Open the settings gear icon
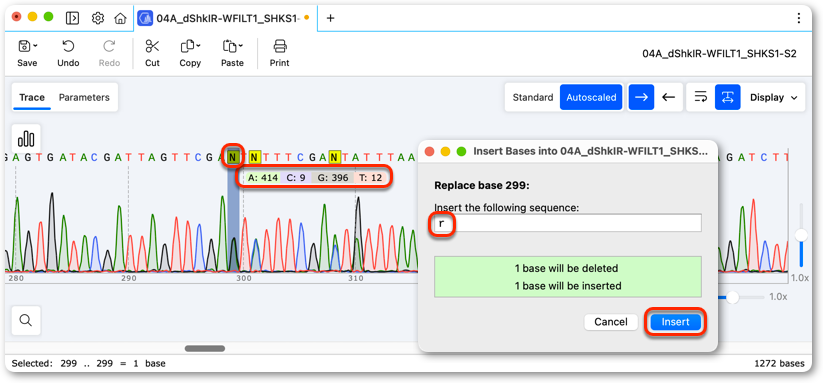This screenshot has height=383, width=823. point(98,18)
